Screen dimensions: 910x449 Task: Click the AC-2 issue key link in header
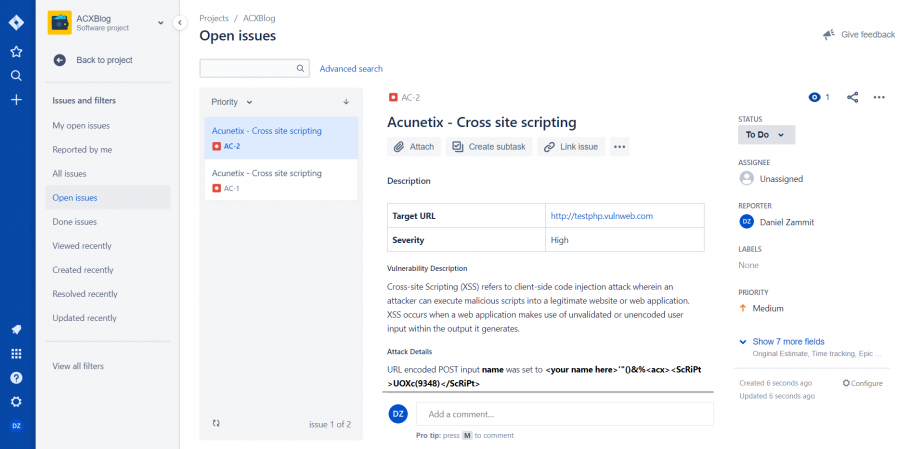pos(410,97)
